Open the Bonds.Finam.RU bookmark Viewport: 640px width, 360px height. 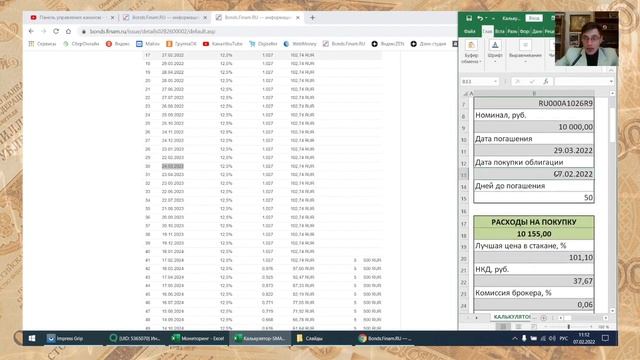click(344, 44)
